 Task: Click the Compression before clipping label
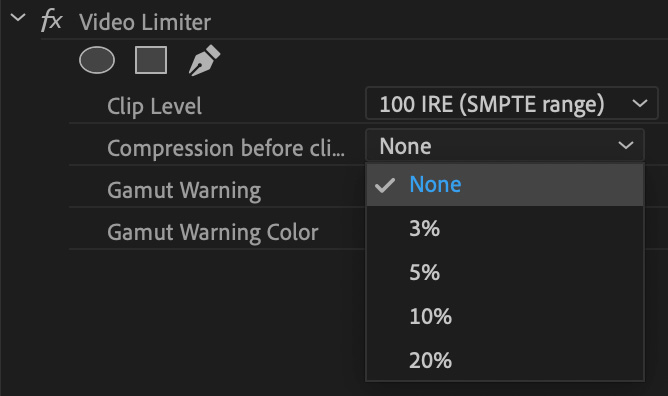point(226,148)
